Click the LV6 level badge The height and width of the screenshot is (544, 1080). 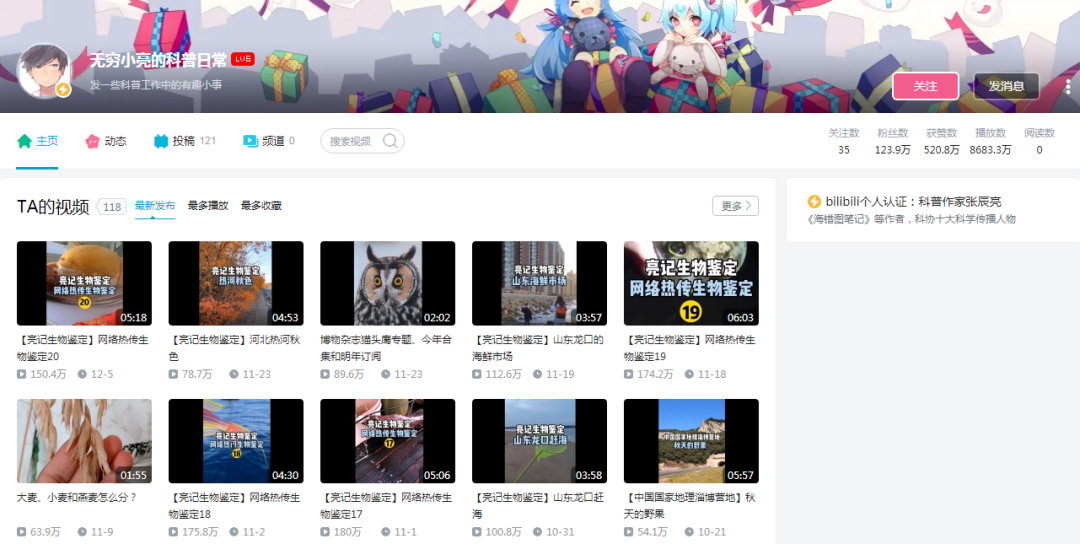coord(242,60)
